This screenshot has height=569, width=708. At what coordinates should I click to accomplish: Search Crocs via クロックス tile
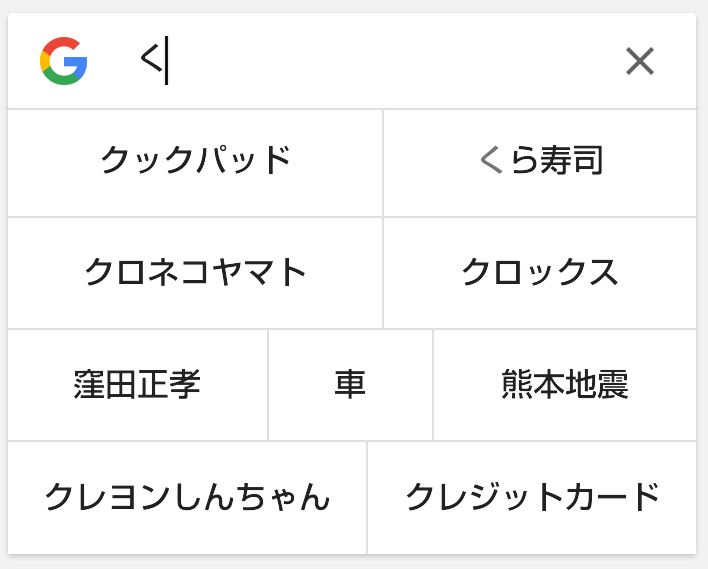pyautogui.click(x=540, y=273)
